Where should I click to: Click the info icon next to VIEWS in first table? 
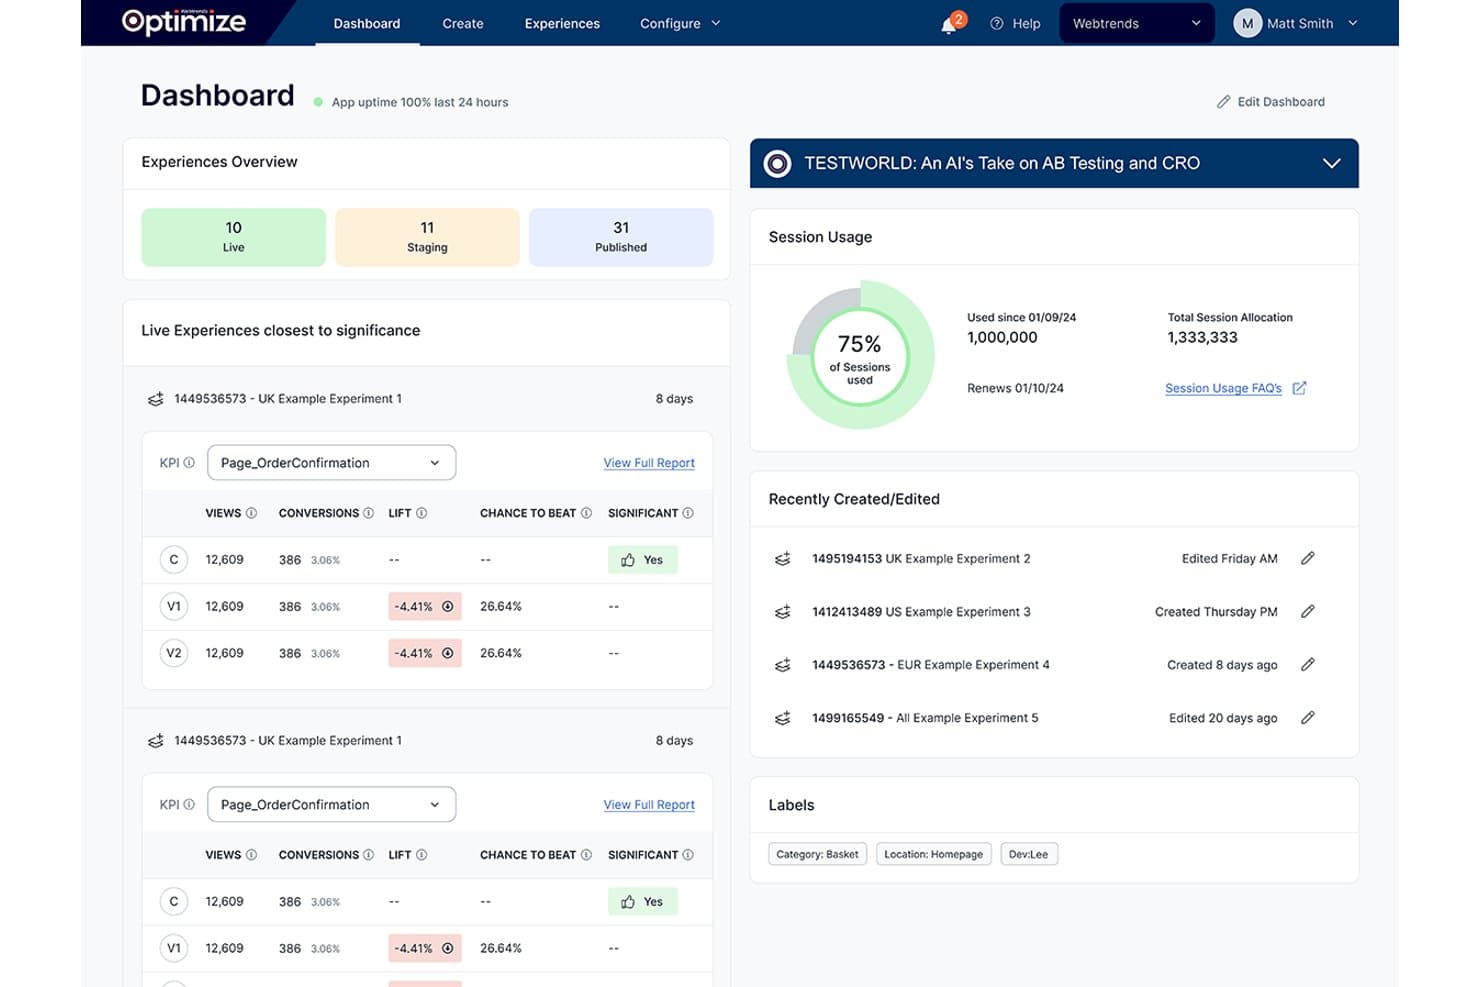coord(251,513)
